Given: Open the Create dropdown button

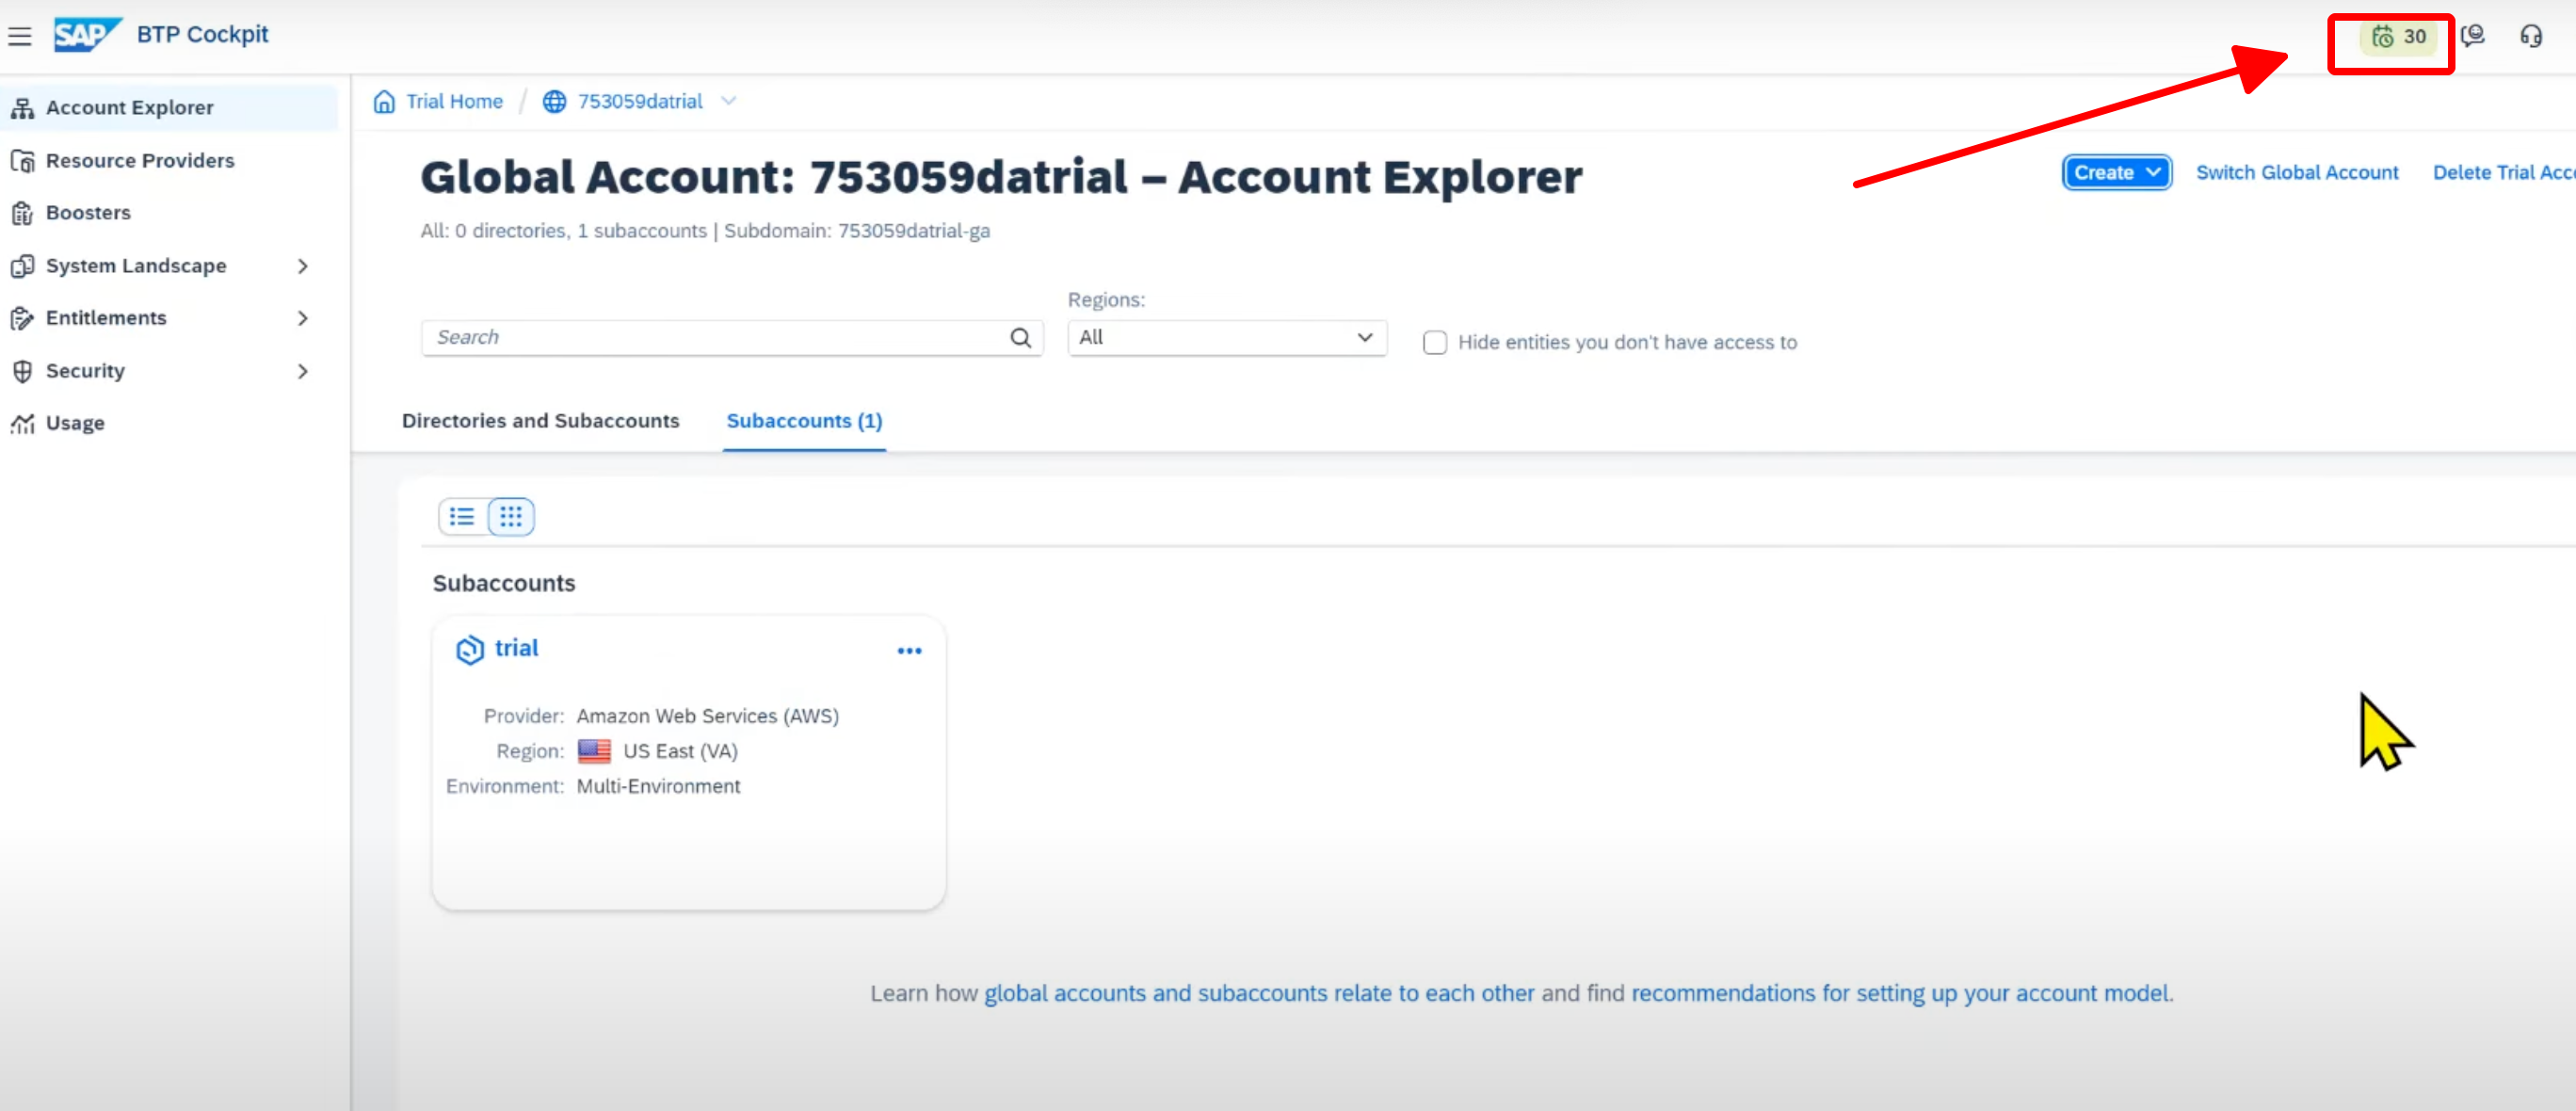Looking at the screenshot, I should (2116, 172).
